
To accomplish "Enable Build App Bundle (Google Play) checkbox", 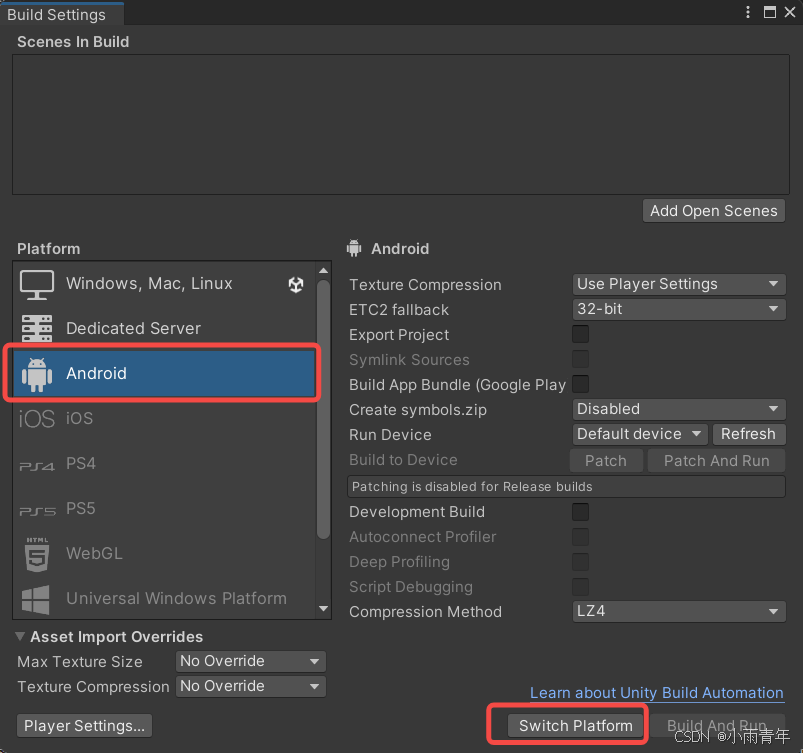I will pyautogui.click(x=580, y=384).
